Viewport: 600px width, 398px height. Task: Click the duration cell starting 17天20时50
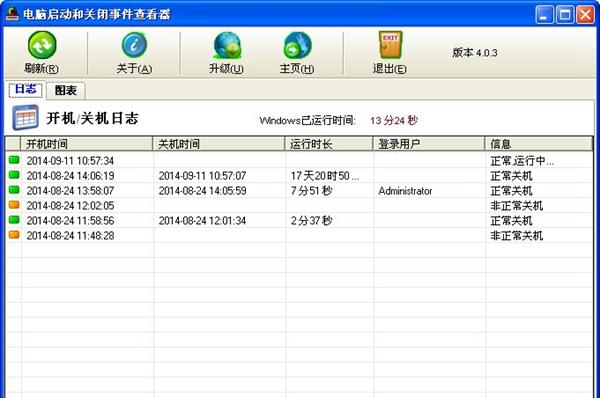click(x=325, y=176)
